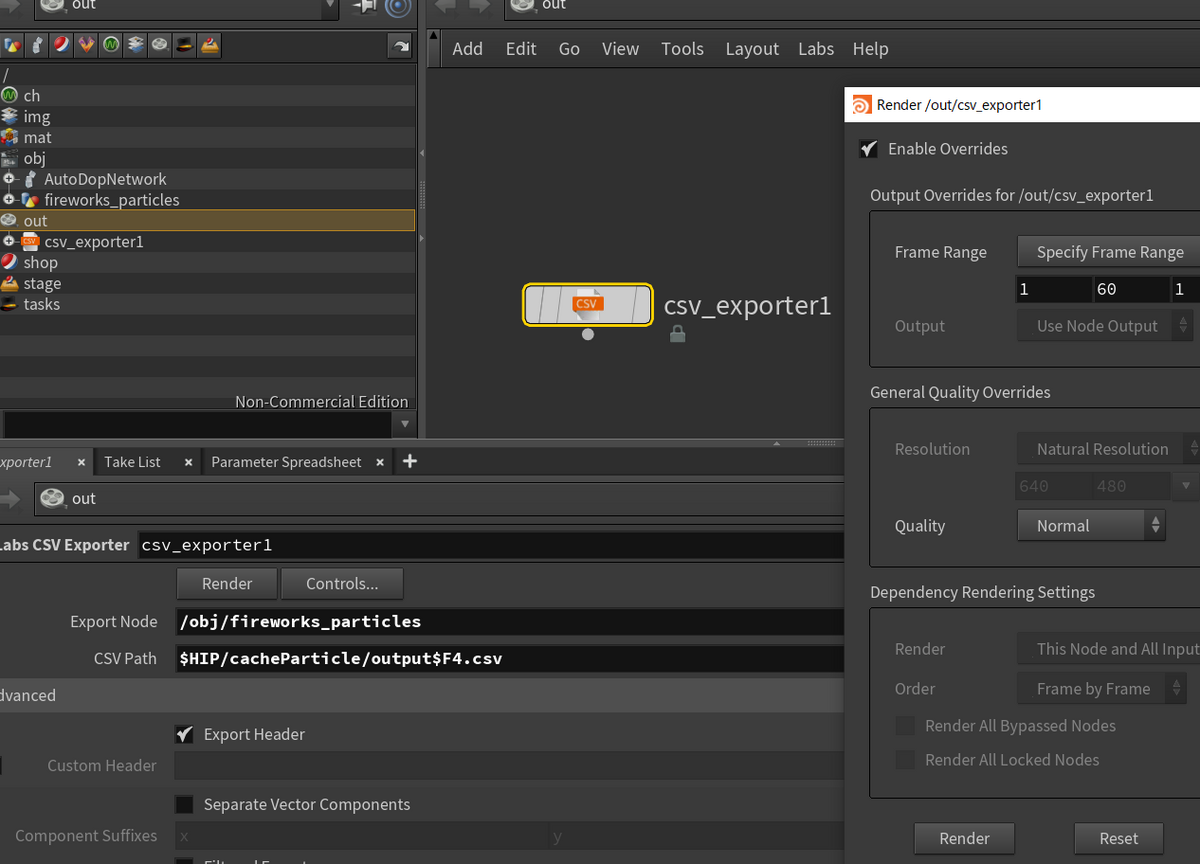Screen dimensions: 1200x864
Task: Check Render All Locked Nodes
Action: tap(905, 760)
